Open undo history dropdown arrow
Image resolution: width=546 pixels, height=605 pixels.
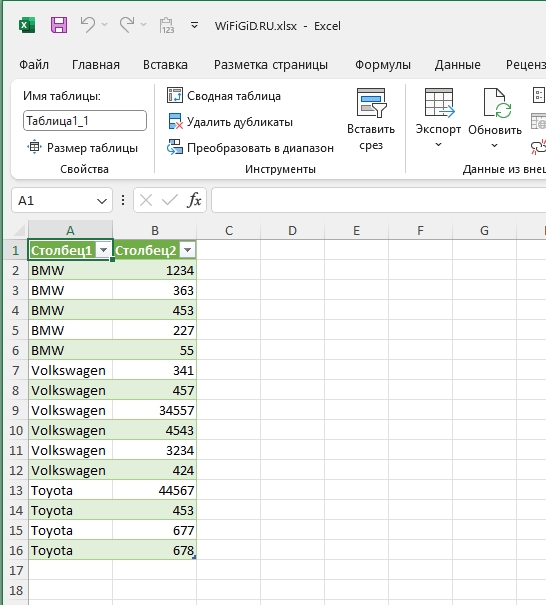(x=104, y=25)
